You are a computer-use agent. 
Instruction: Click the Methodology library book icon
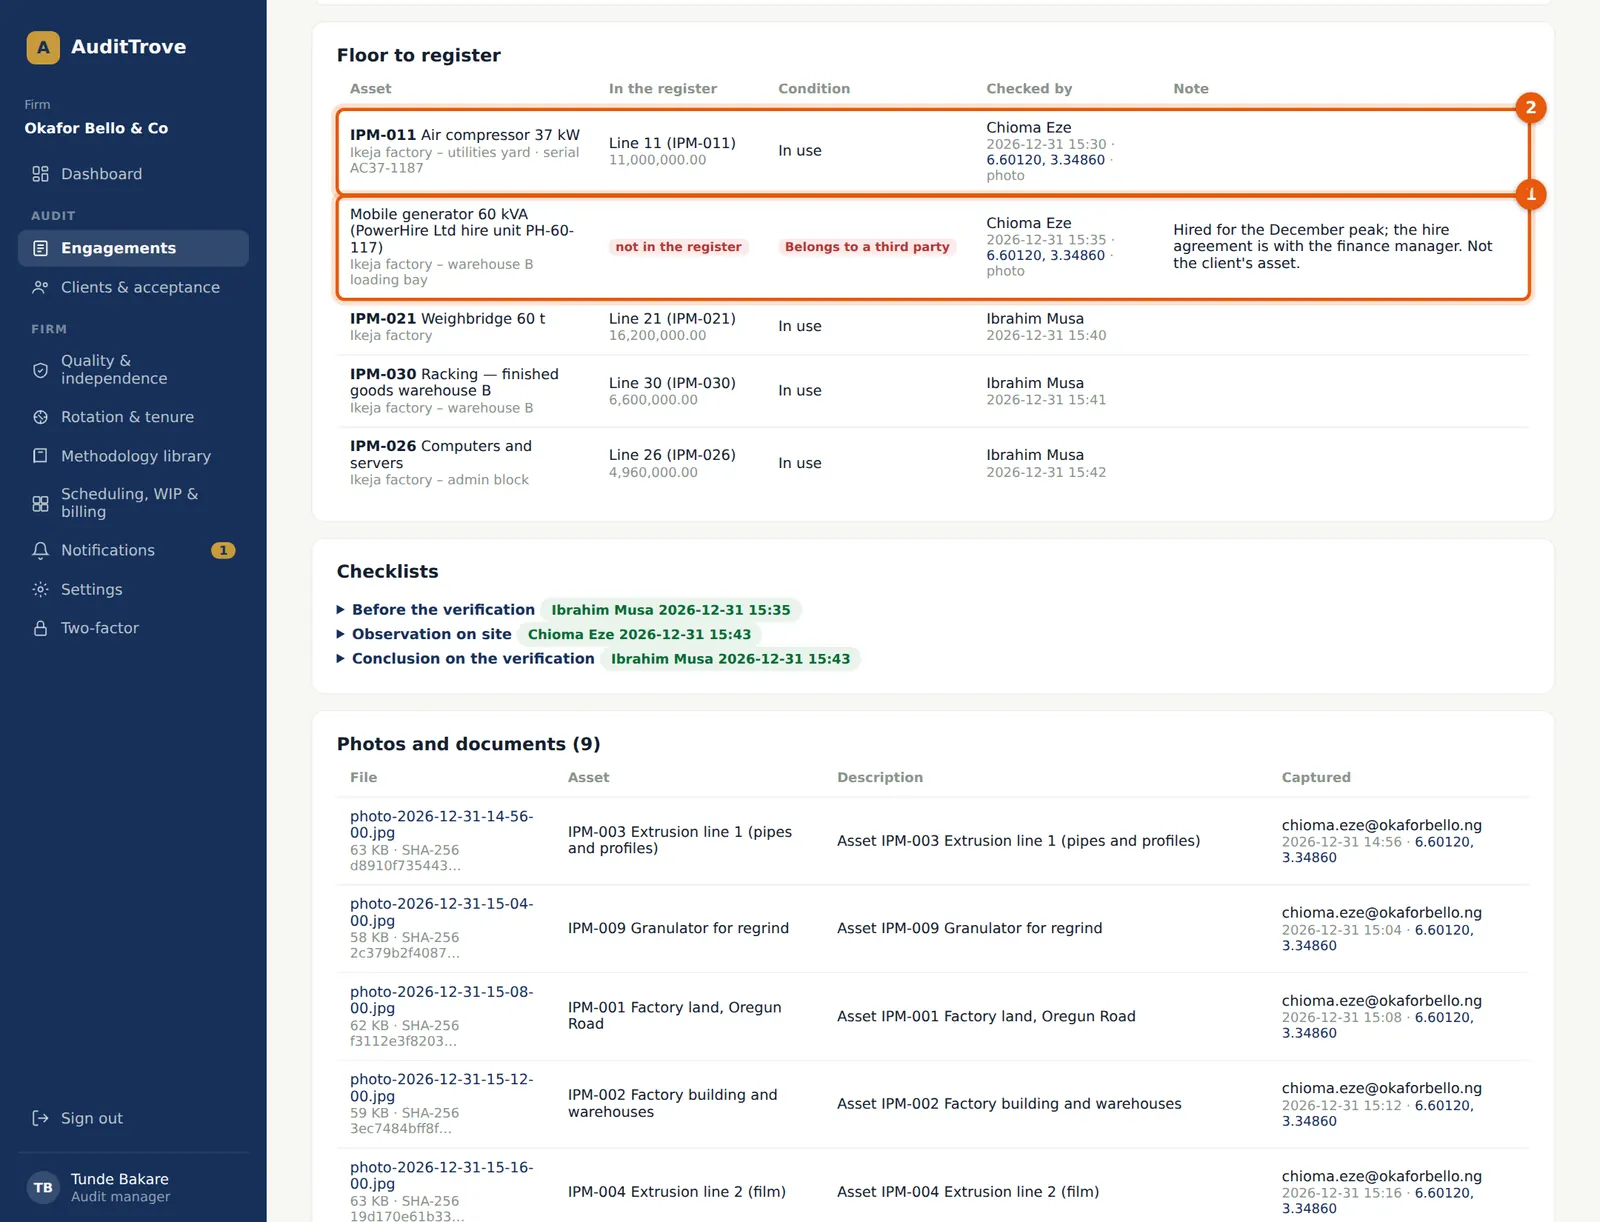point(40,456)
